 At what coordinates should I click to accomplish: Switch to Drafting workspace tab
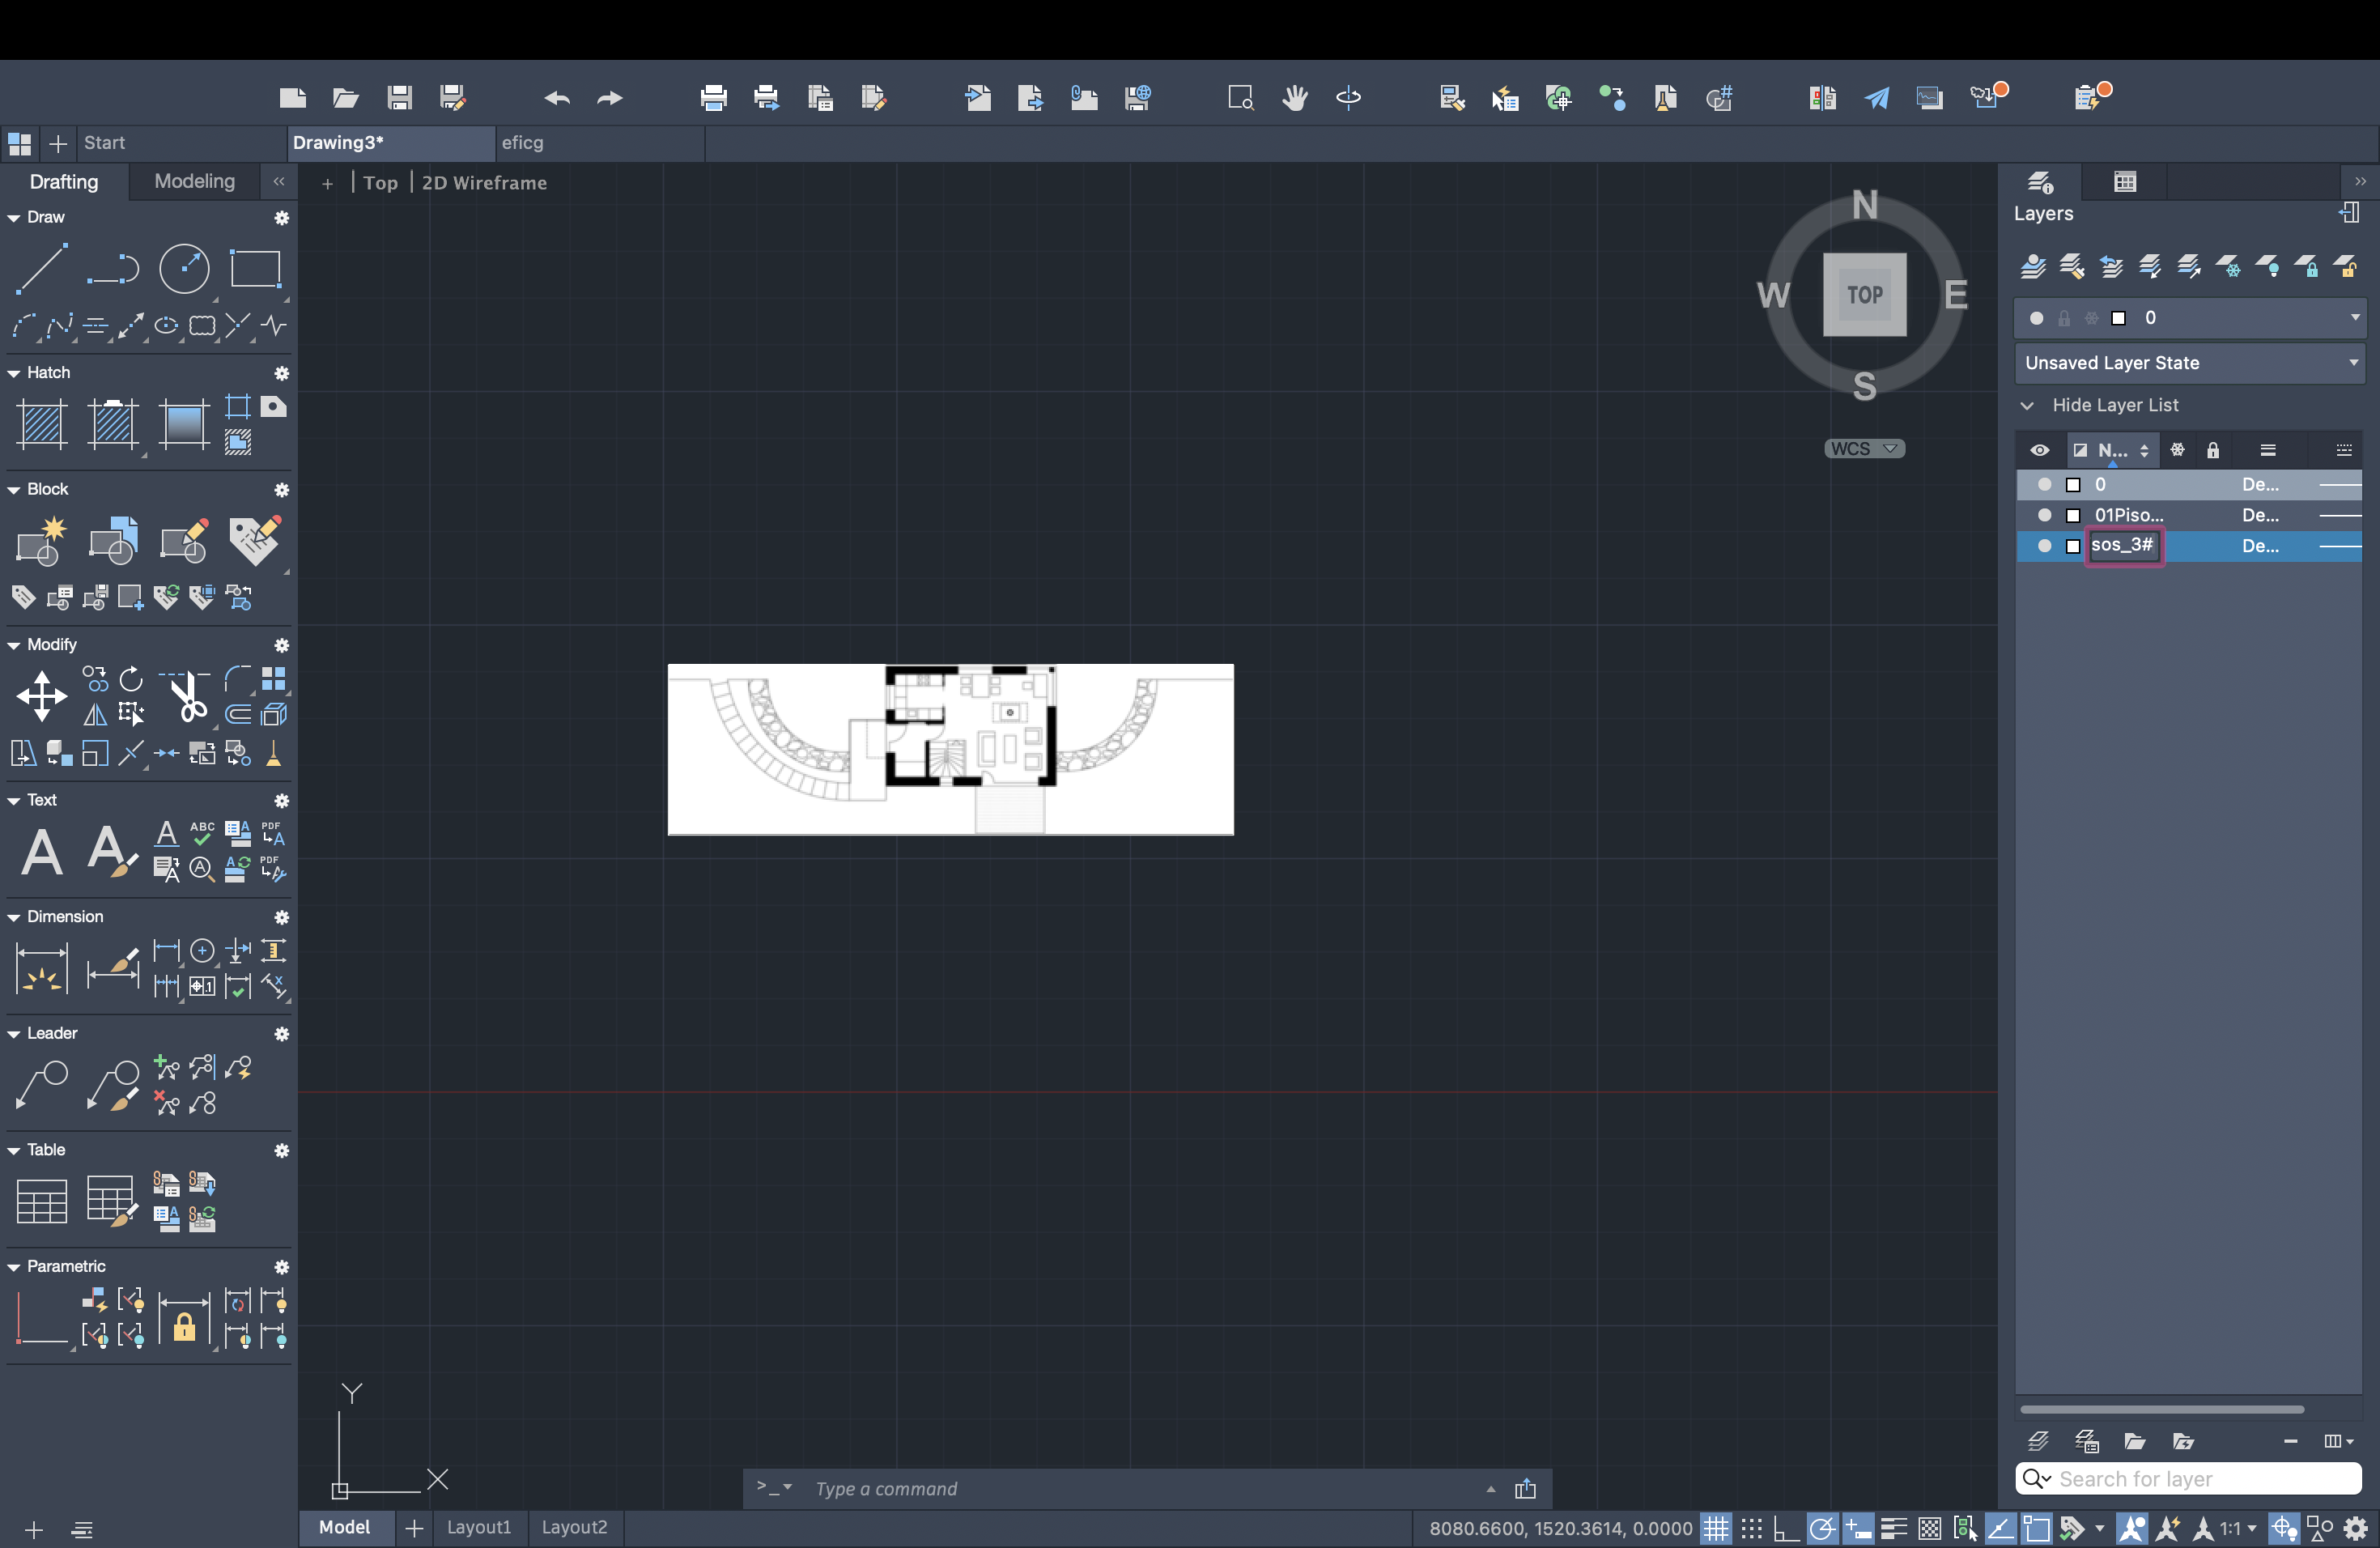pyautogui.click(x=62, y=181)
